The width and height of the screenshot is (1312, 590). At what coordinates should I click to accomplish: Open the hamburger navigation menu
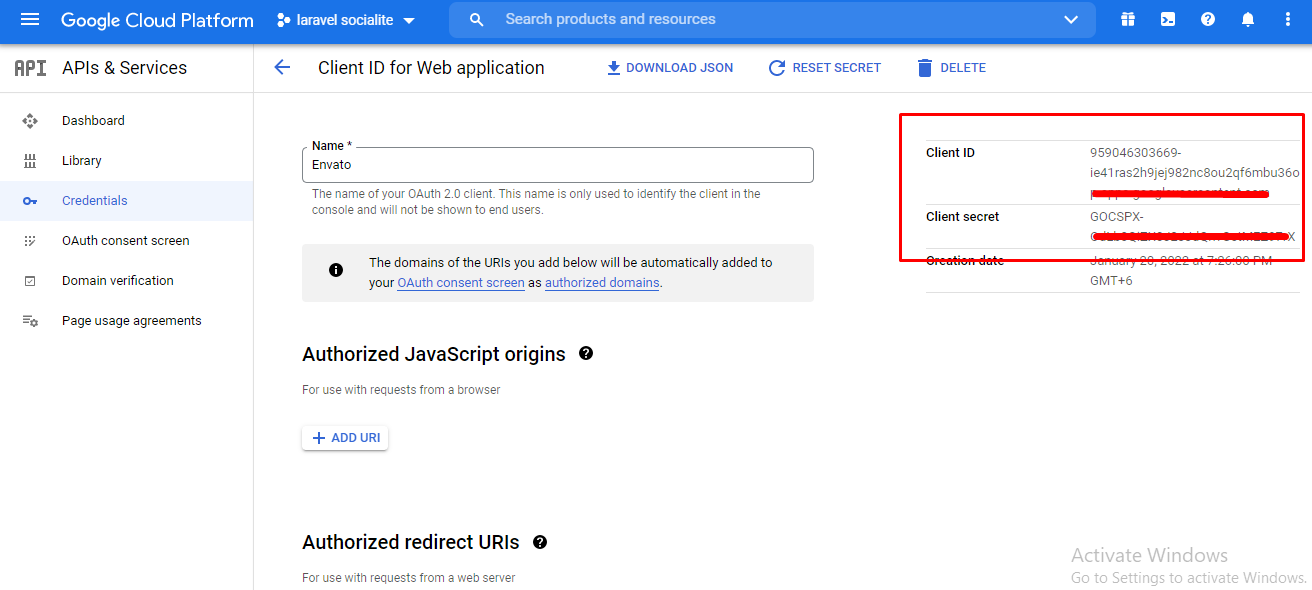click(30, 20)
